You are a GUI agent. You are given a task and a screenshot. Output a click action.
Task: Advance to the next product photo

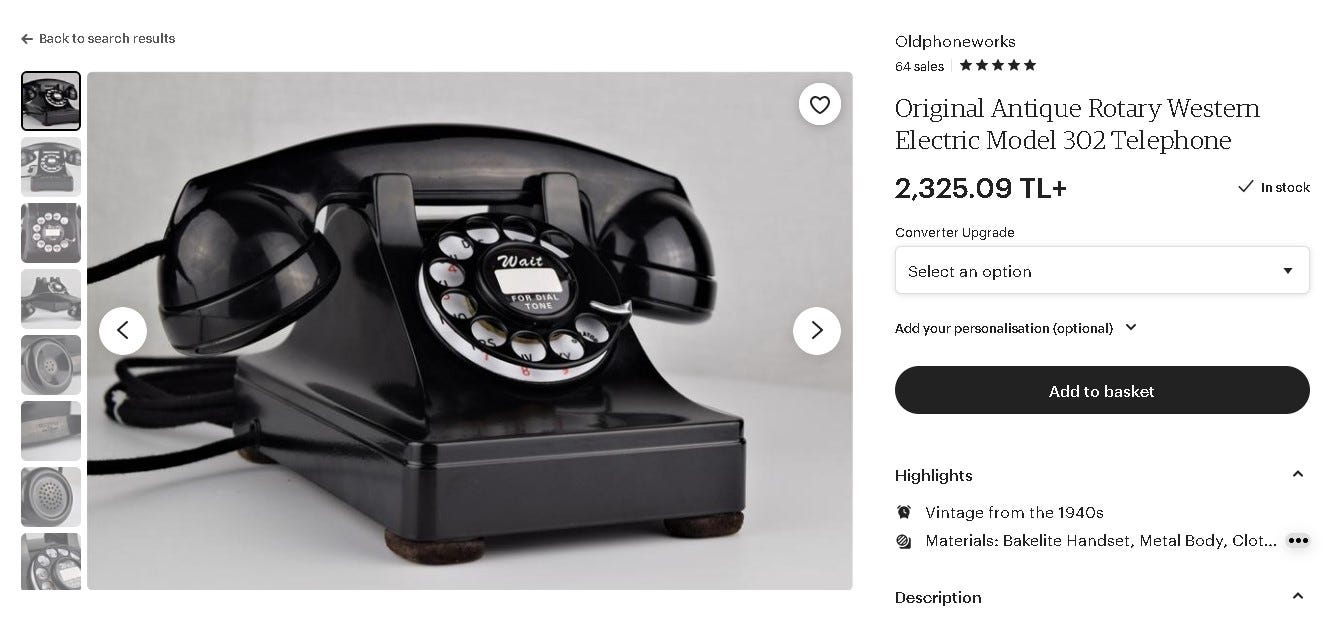point(817,330)
